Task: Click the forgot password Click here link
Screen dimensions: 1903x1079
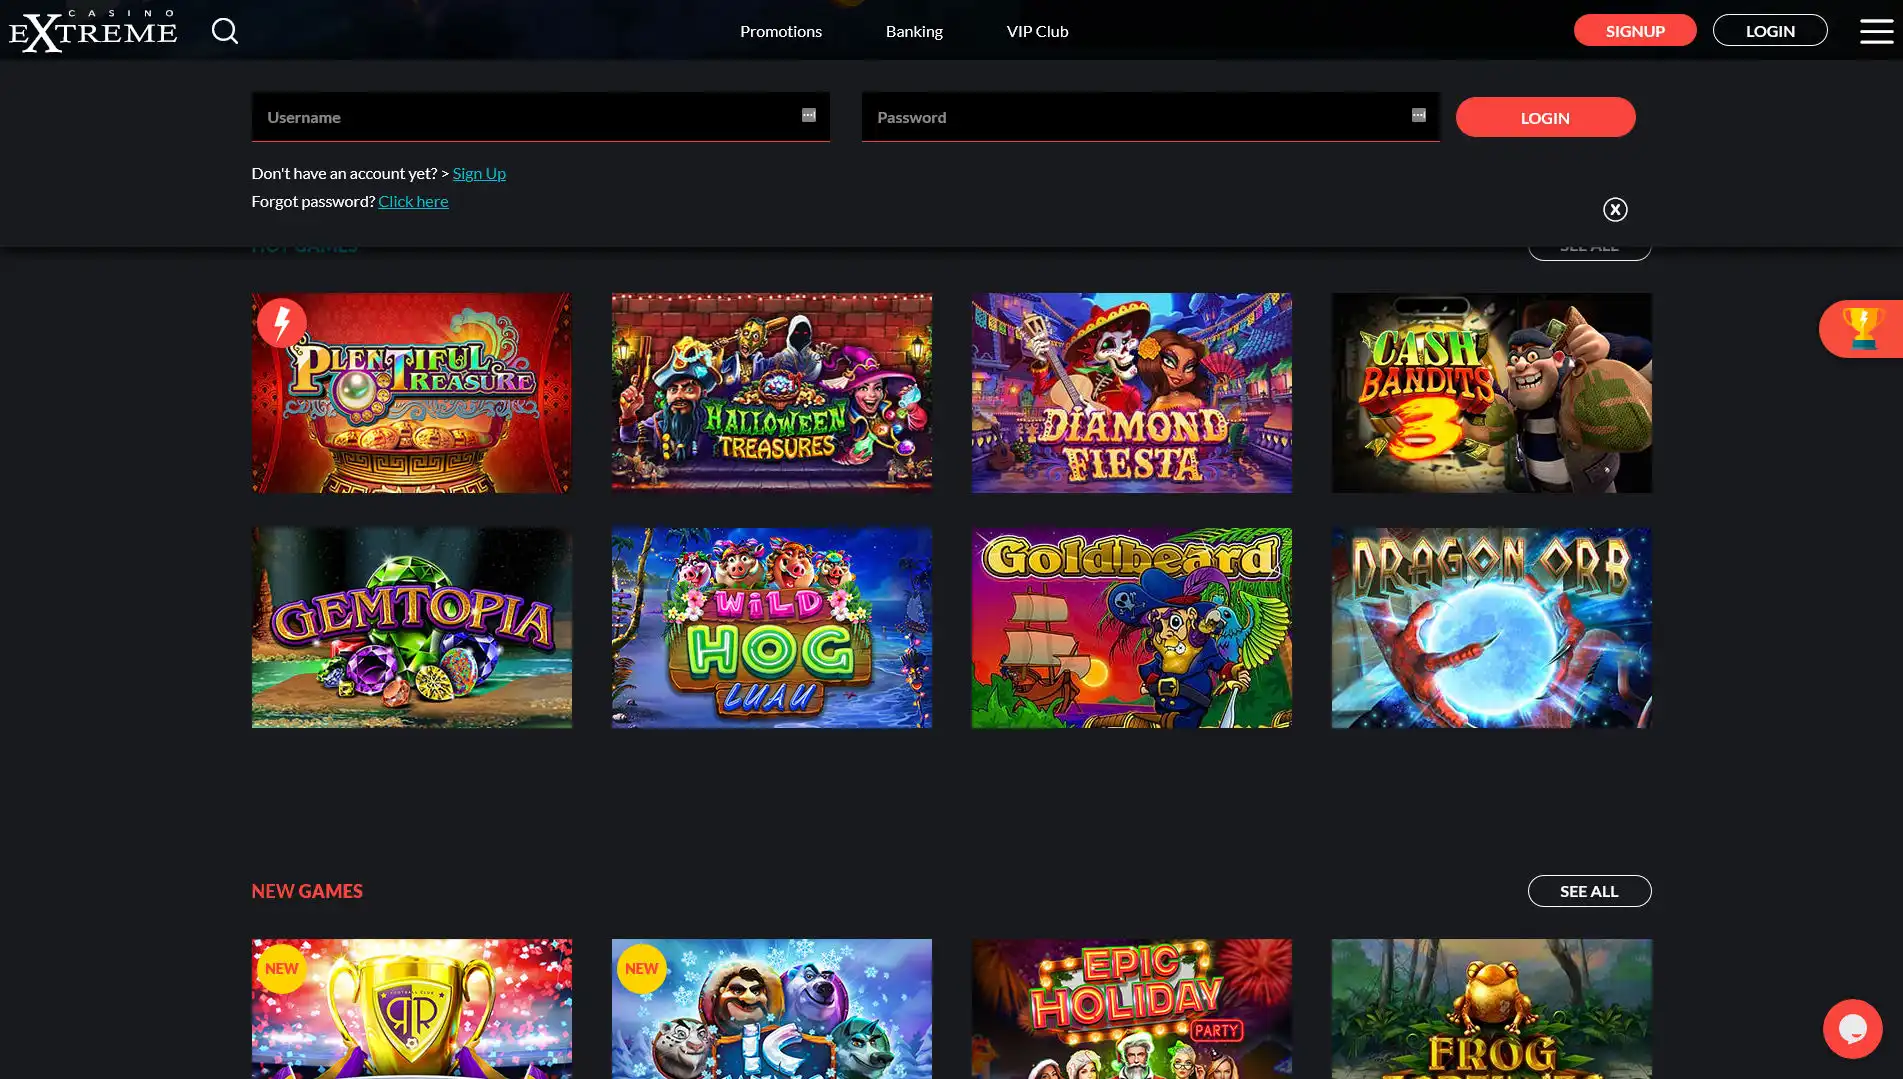Action: pos(413,201)
